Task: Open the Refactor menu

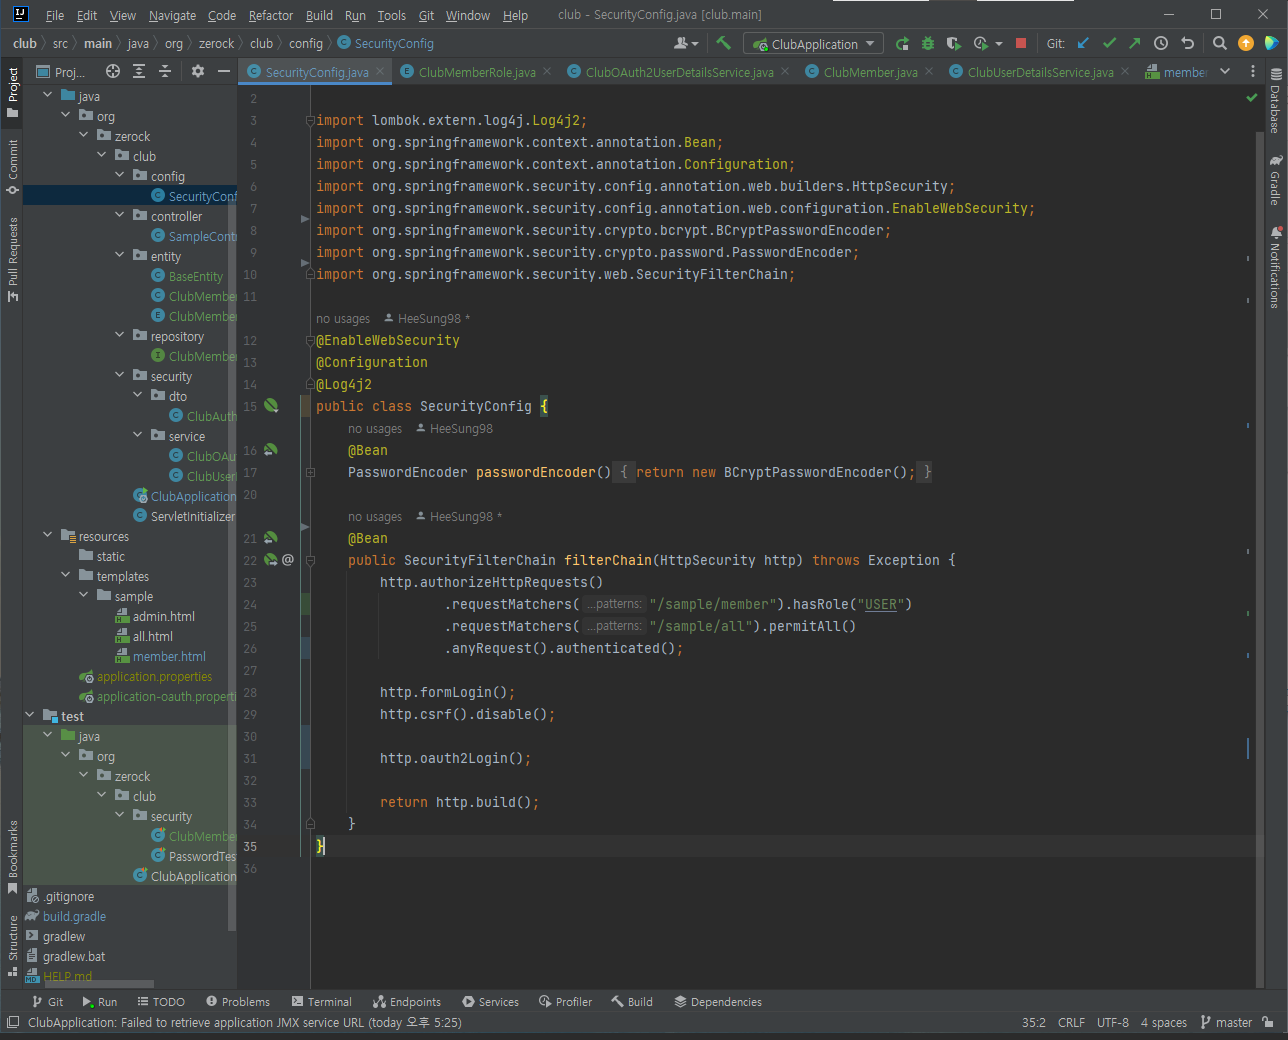Action: [x=271, y=15]
